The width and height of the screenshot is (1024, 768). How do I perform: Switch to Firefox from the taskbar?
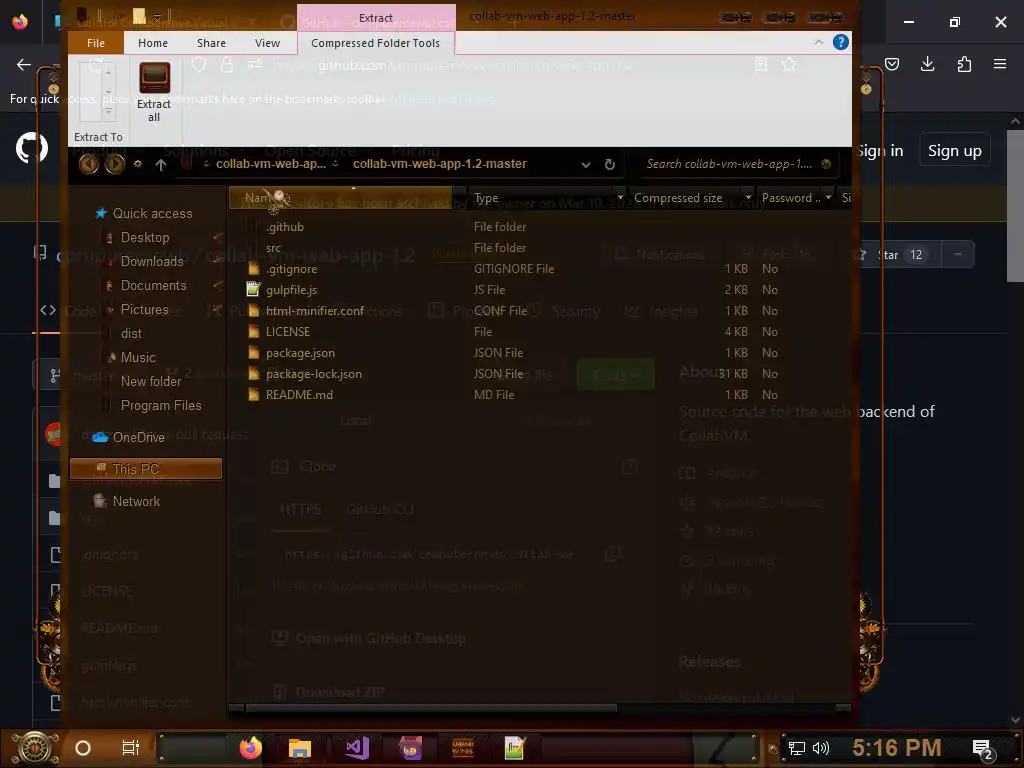click(x=251, y=748)
